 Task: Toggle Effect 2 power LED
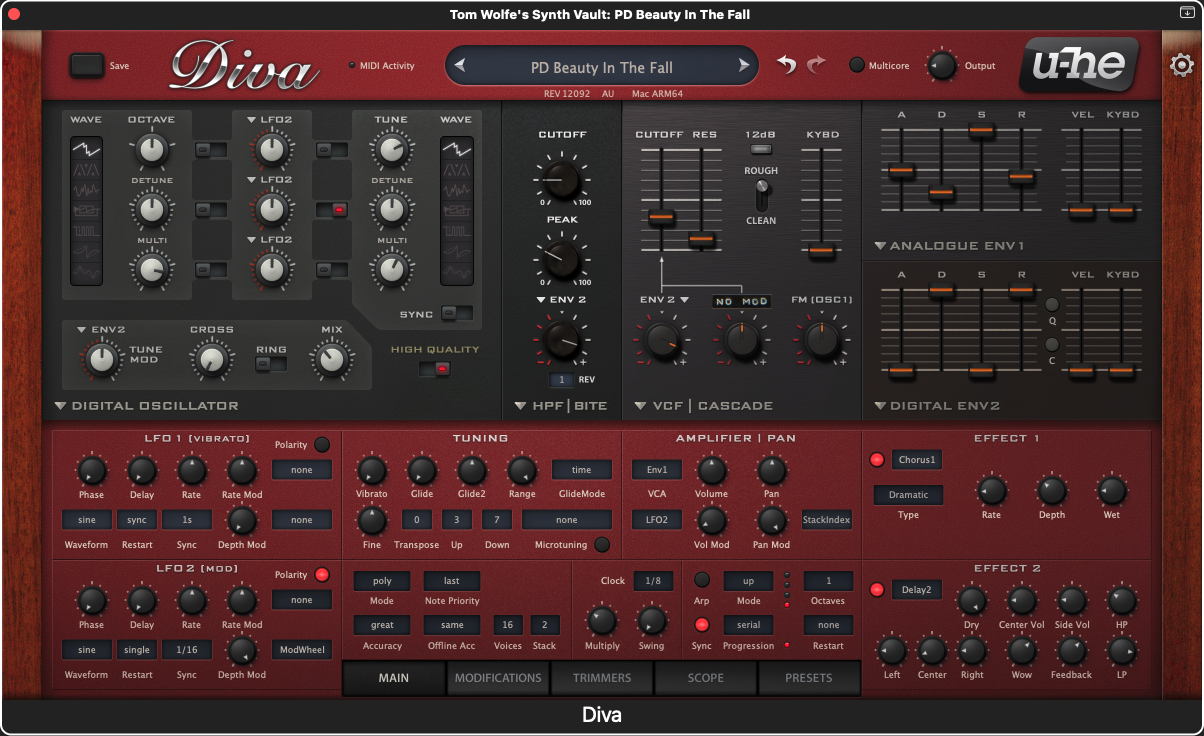tap(877, 590)
